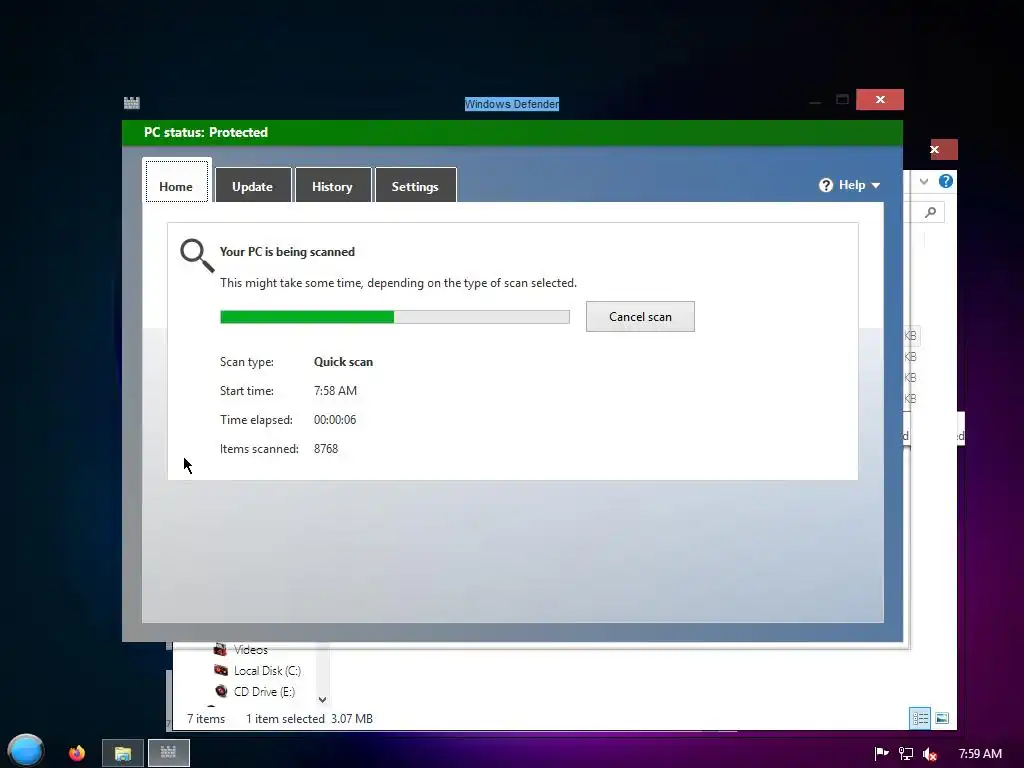
Task: Select Local Disk (C:) in navigation pane
Action: coord(267,671)
